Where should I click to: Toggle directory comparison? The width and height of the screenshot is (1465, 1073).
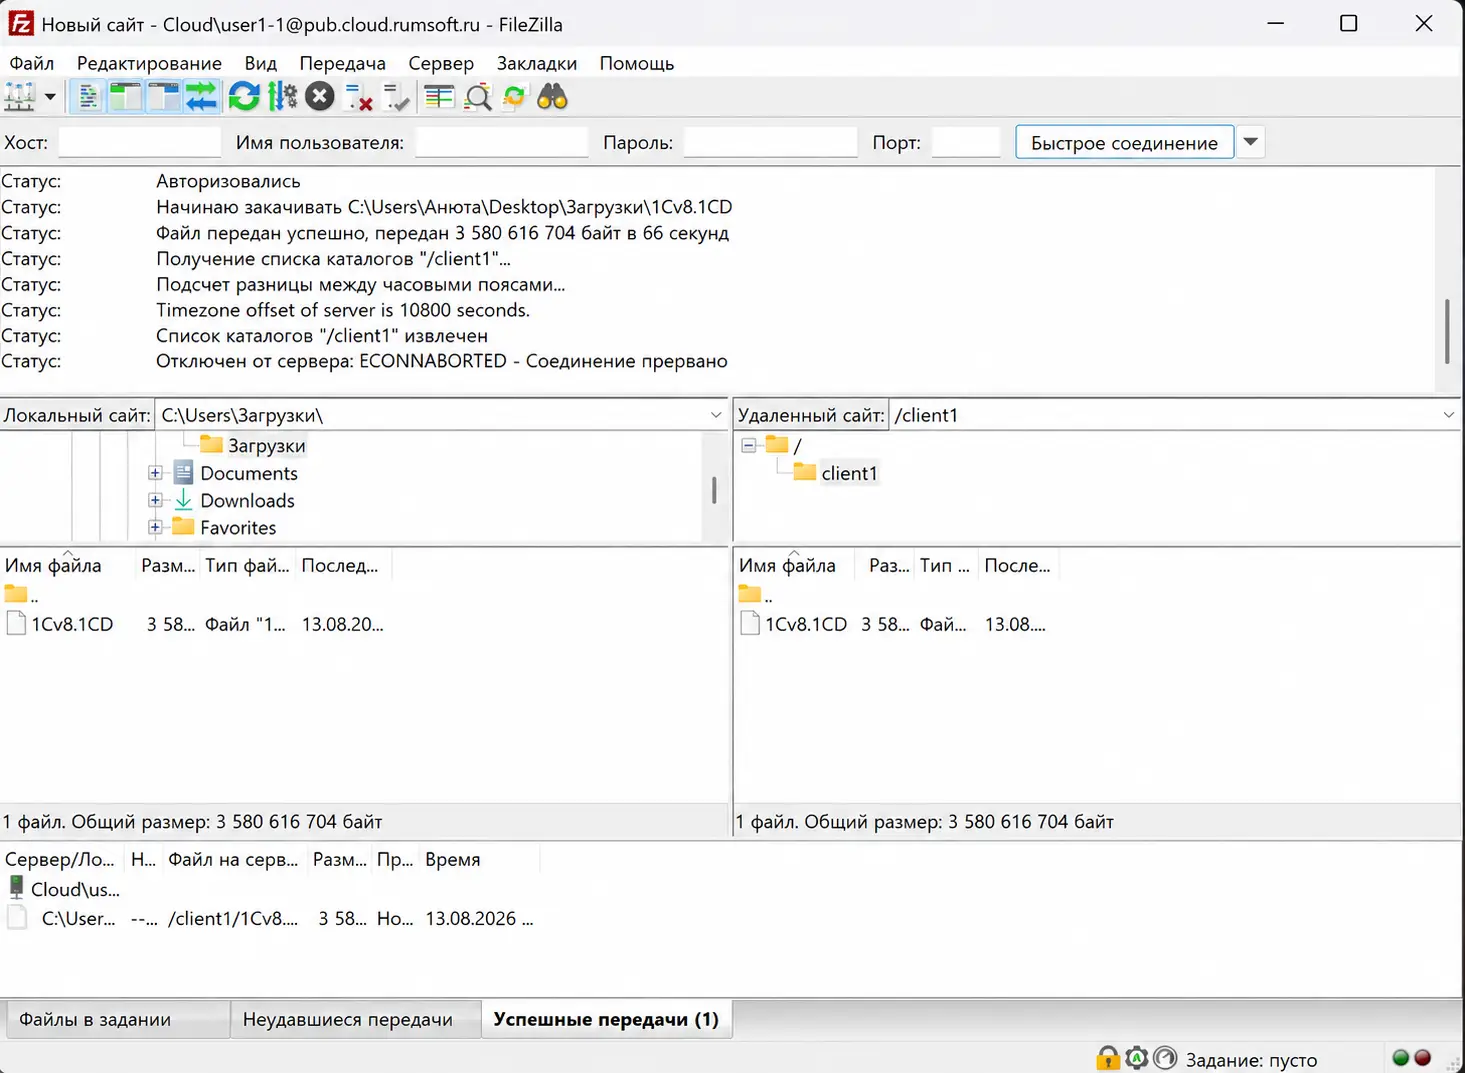coord(478,97)
